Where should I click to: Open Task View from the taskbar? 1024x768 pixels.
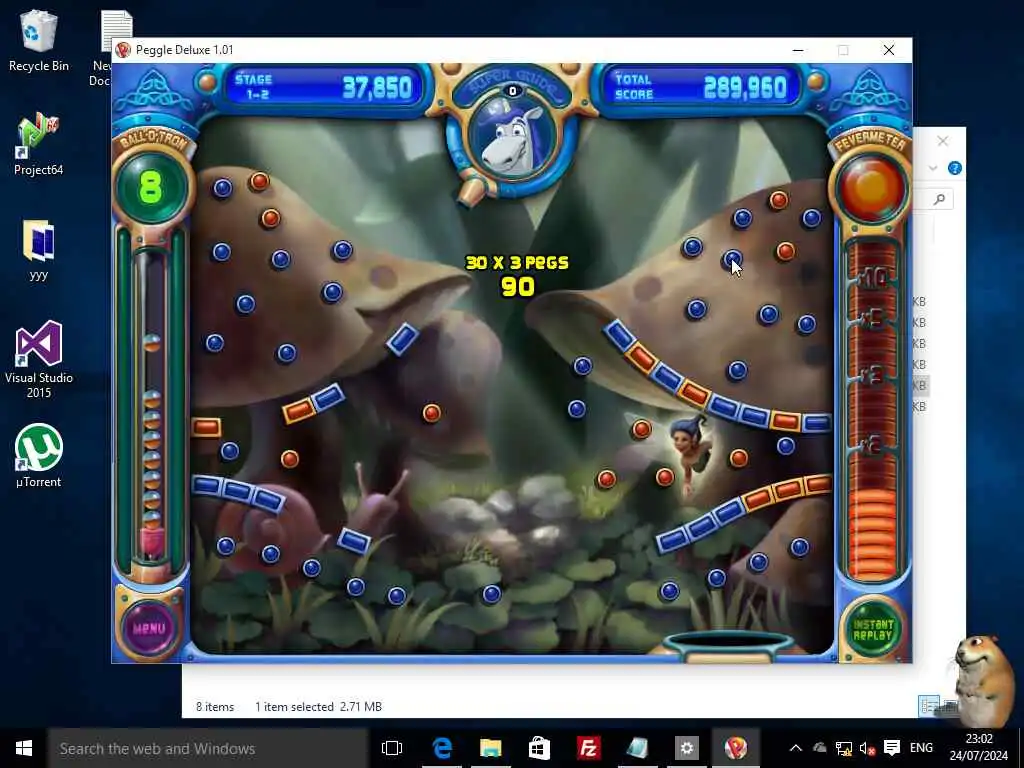pos(392,748)
